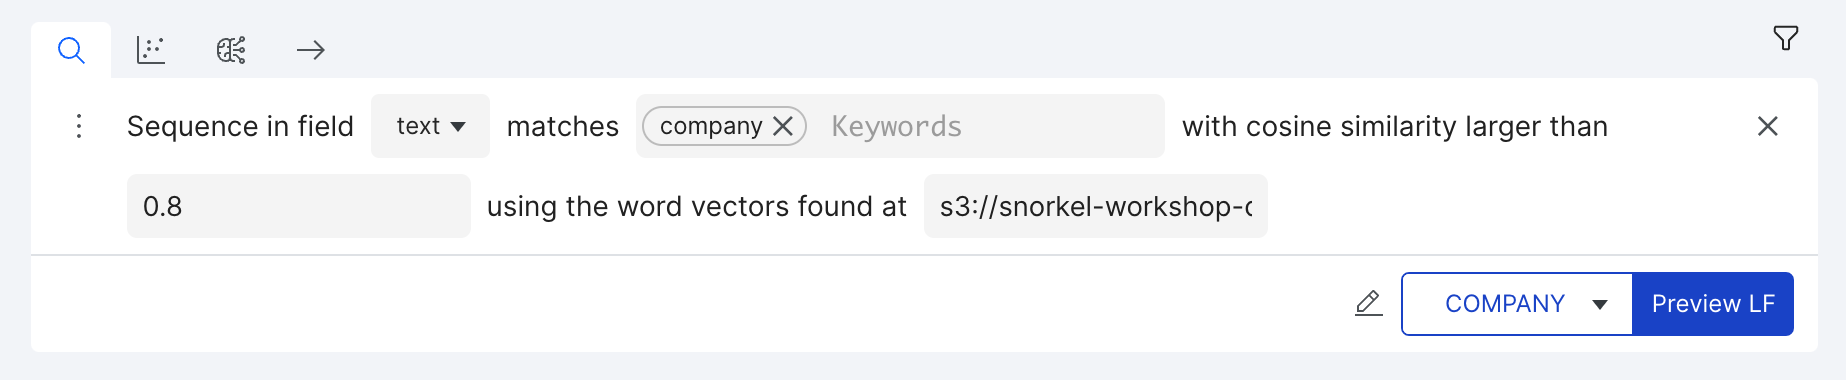Click the pencil edit icon
The height and width of the screenshot is (380, 1846).
point(1368,303)
